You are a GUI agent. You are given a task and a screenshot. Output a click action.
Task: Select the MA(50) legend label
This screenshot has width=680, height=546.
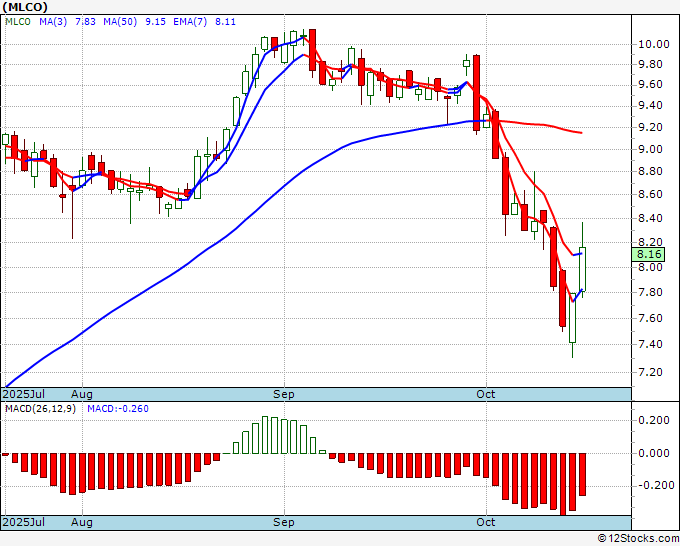[x=120, y=22]
